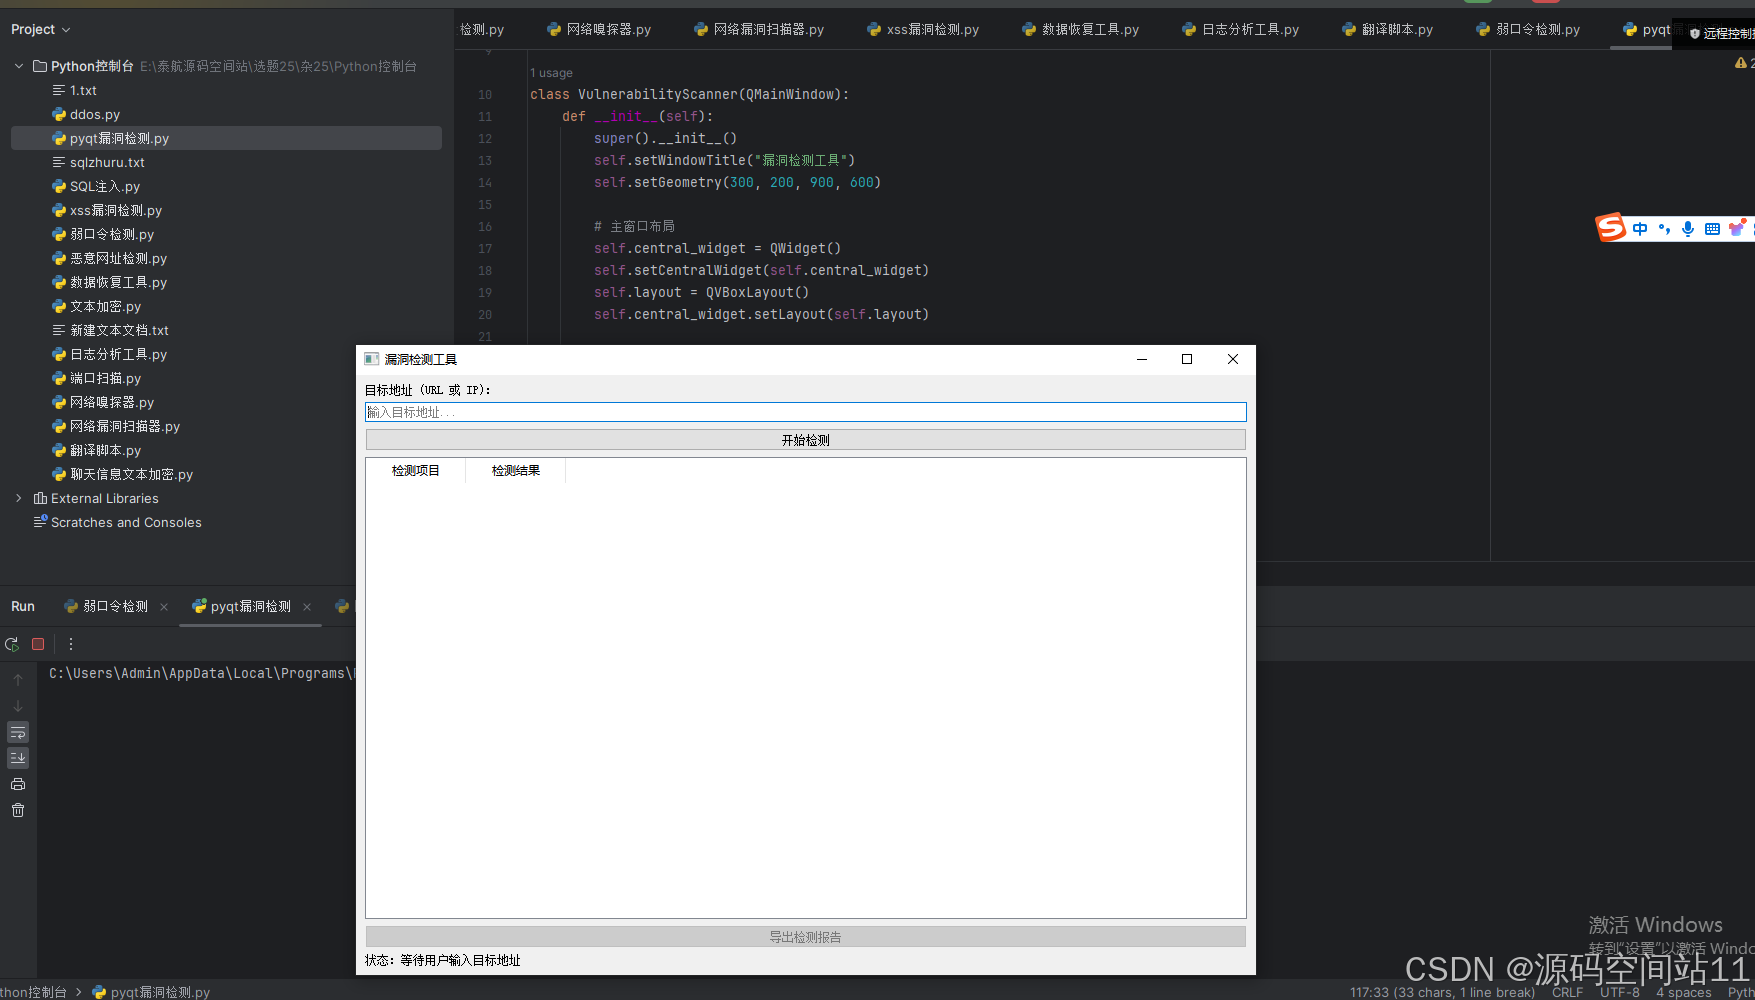Clear the console with trash icon
1755x1000 pixels.
coord(18,810)
